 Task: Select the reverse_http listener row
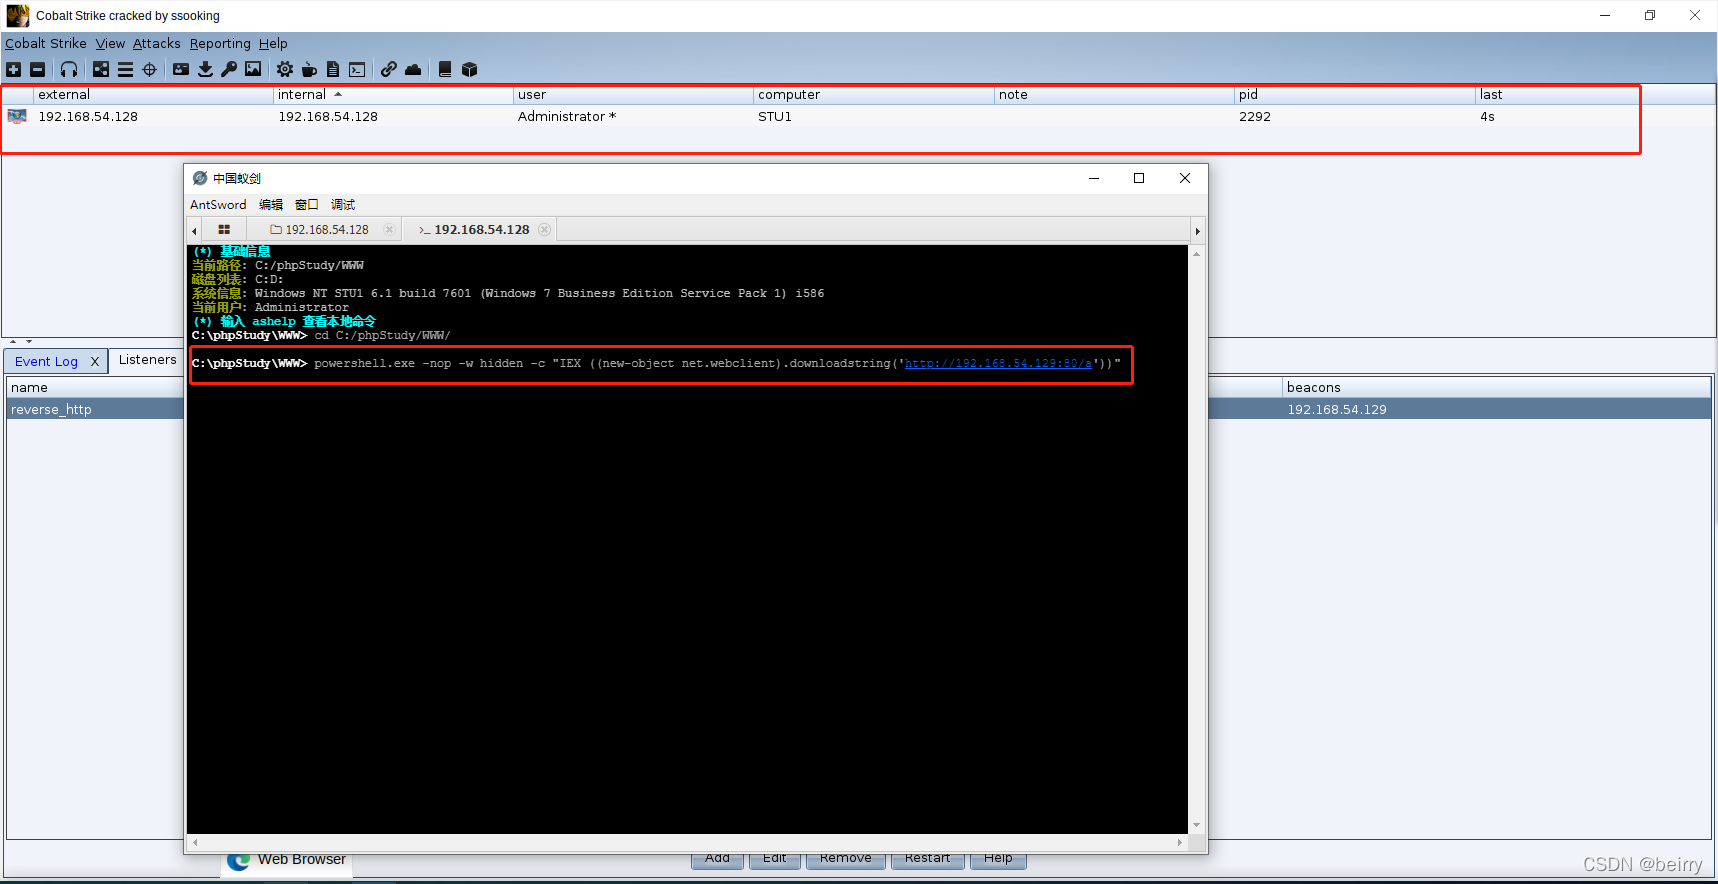click(x=95, y=410)
